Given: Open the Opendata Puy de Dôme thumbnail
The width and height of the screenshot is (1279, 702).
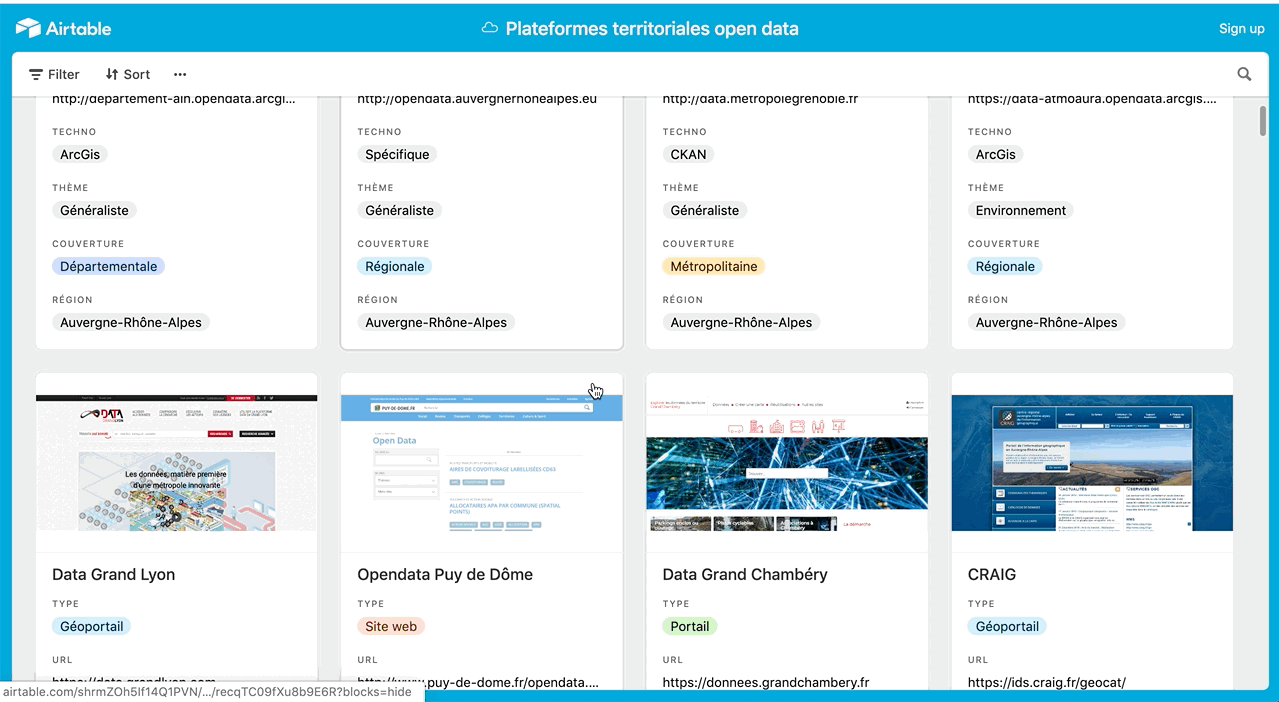Looking at the screenshot, I should click(481, 463).
